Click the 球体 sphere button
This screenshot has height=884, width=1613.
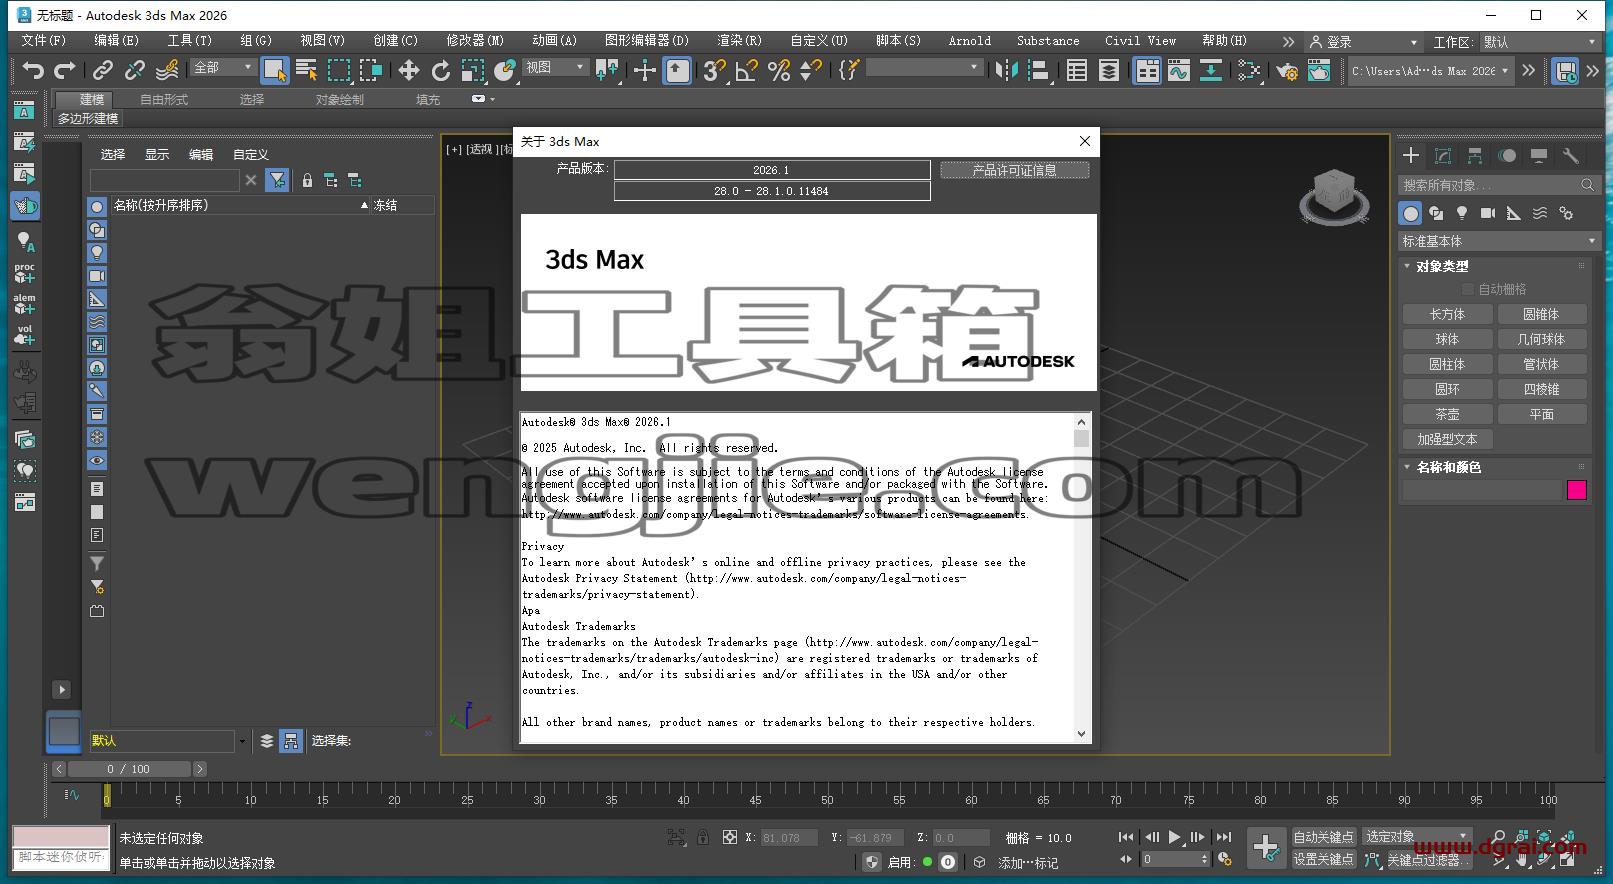tap(1447, 339)
